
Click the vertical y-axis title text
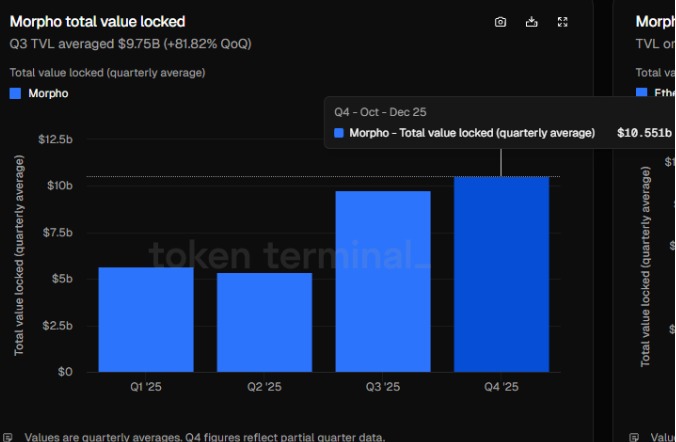pyautogui.click(x=19, y=255)
